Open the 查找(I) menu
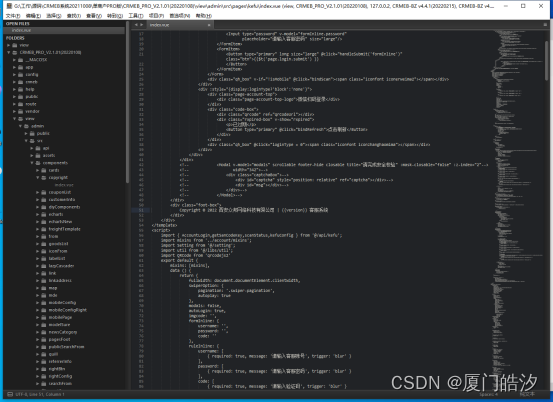Viewport: 553px width, 402px height. pyautogui.click(x=74, y=16)
